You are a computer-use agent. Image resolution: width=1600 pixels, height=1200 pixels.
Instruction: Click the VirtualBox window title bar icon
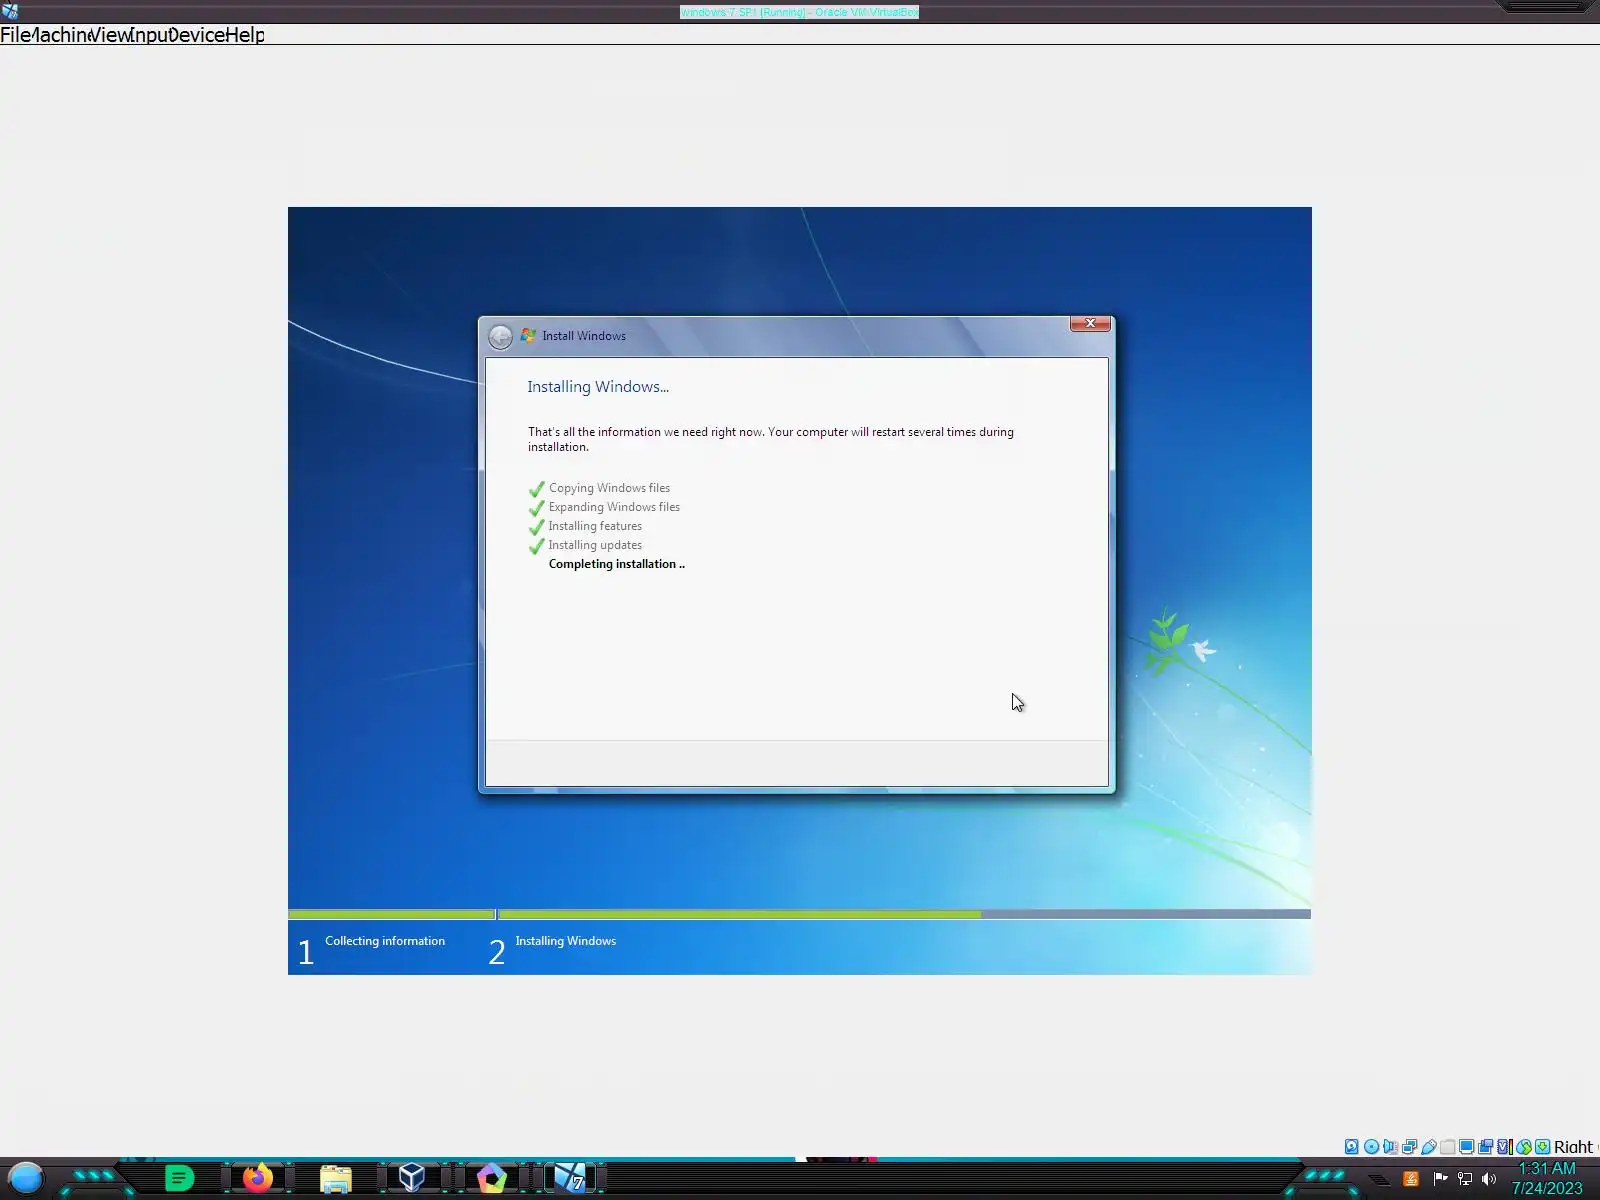tap(10, 11)
